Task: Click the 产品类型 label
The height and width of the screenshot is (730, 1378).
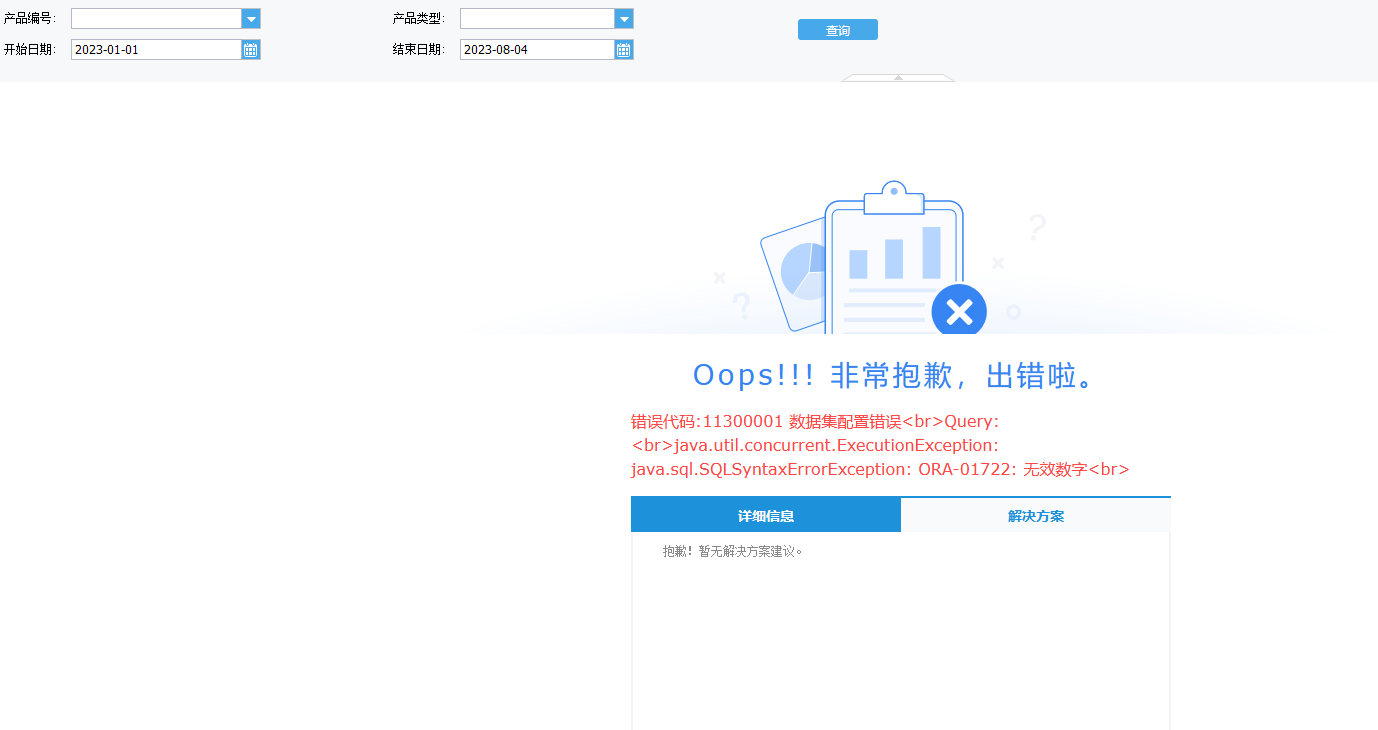Action: (419, 19)
